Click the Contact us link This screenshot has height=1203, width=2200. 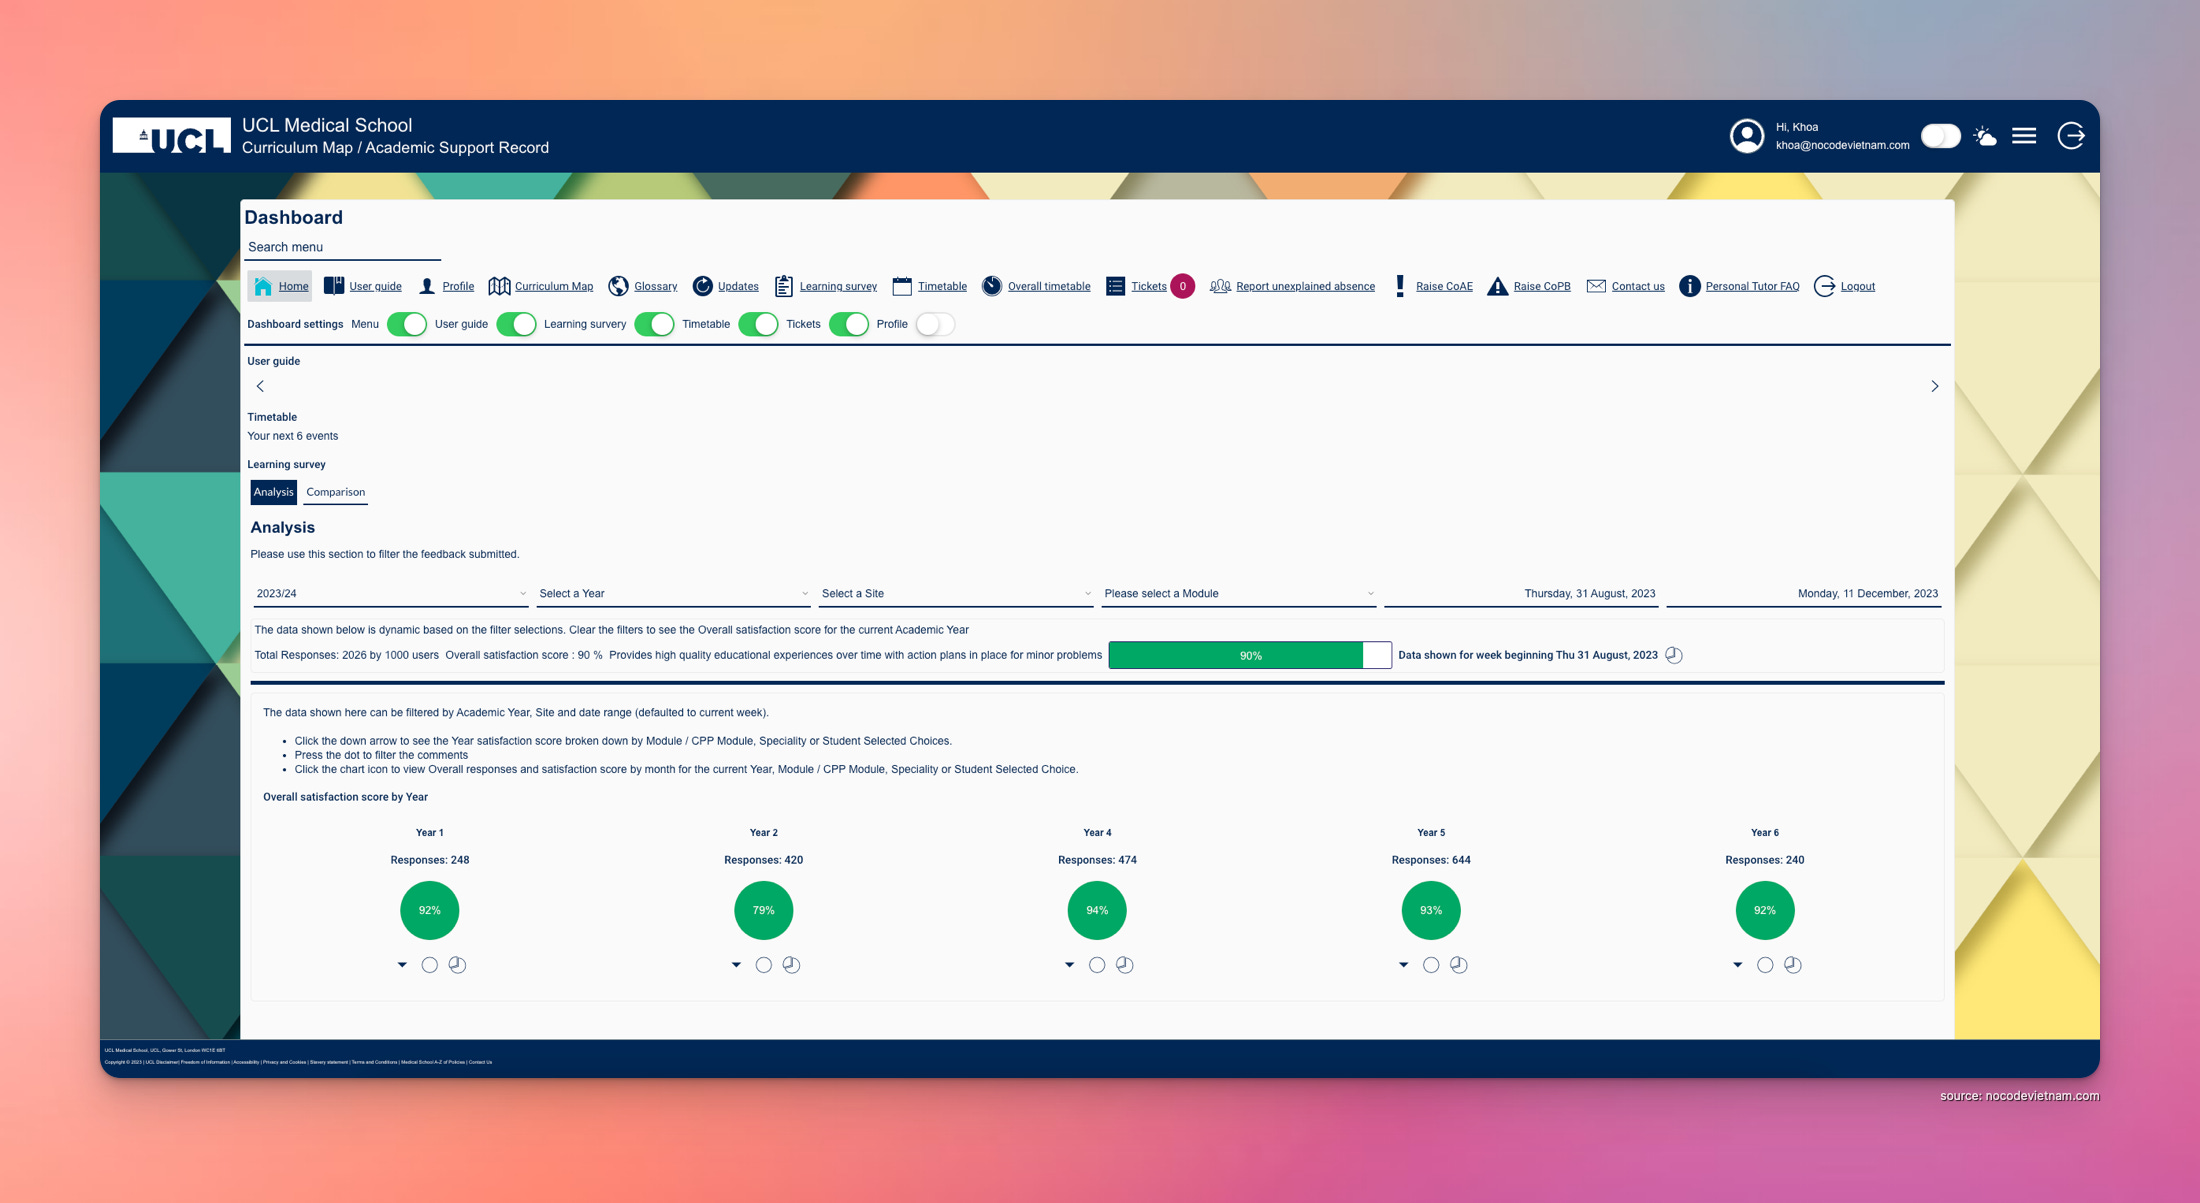click(x=1637, y=286)
